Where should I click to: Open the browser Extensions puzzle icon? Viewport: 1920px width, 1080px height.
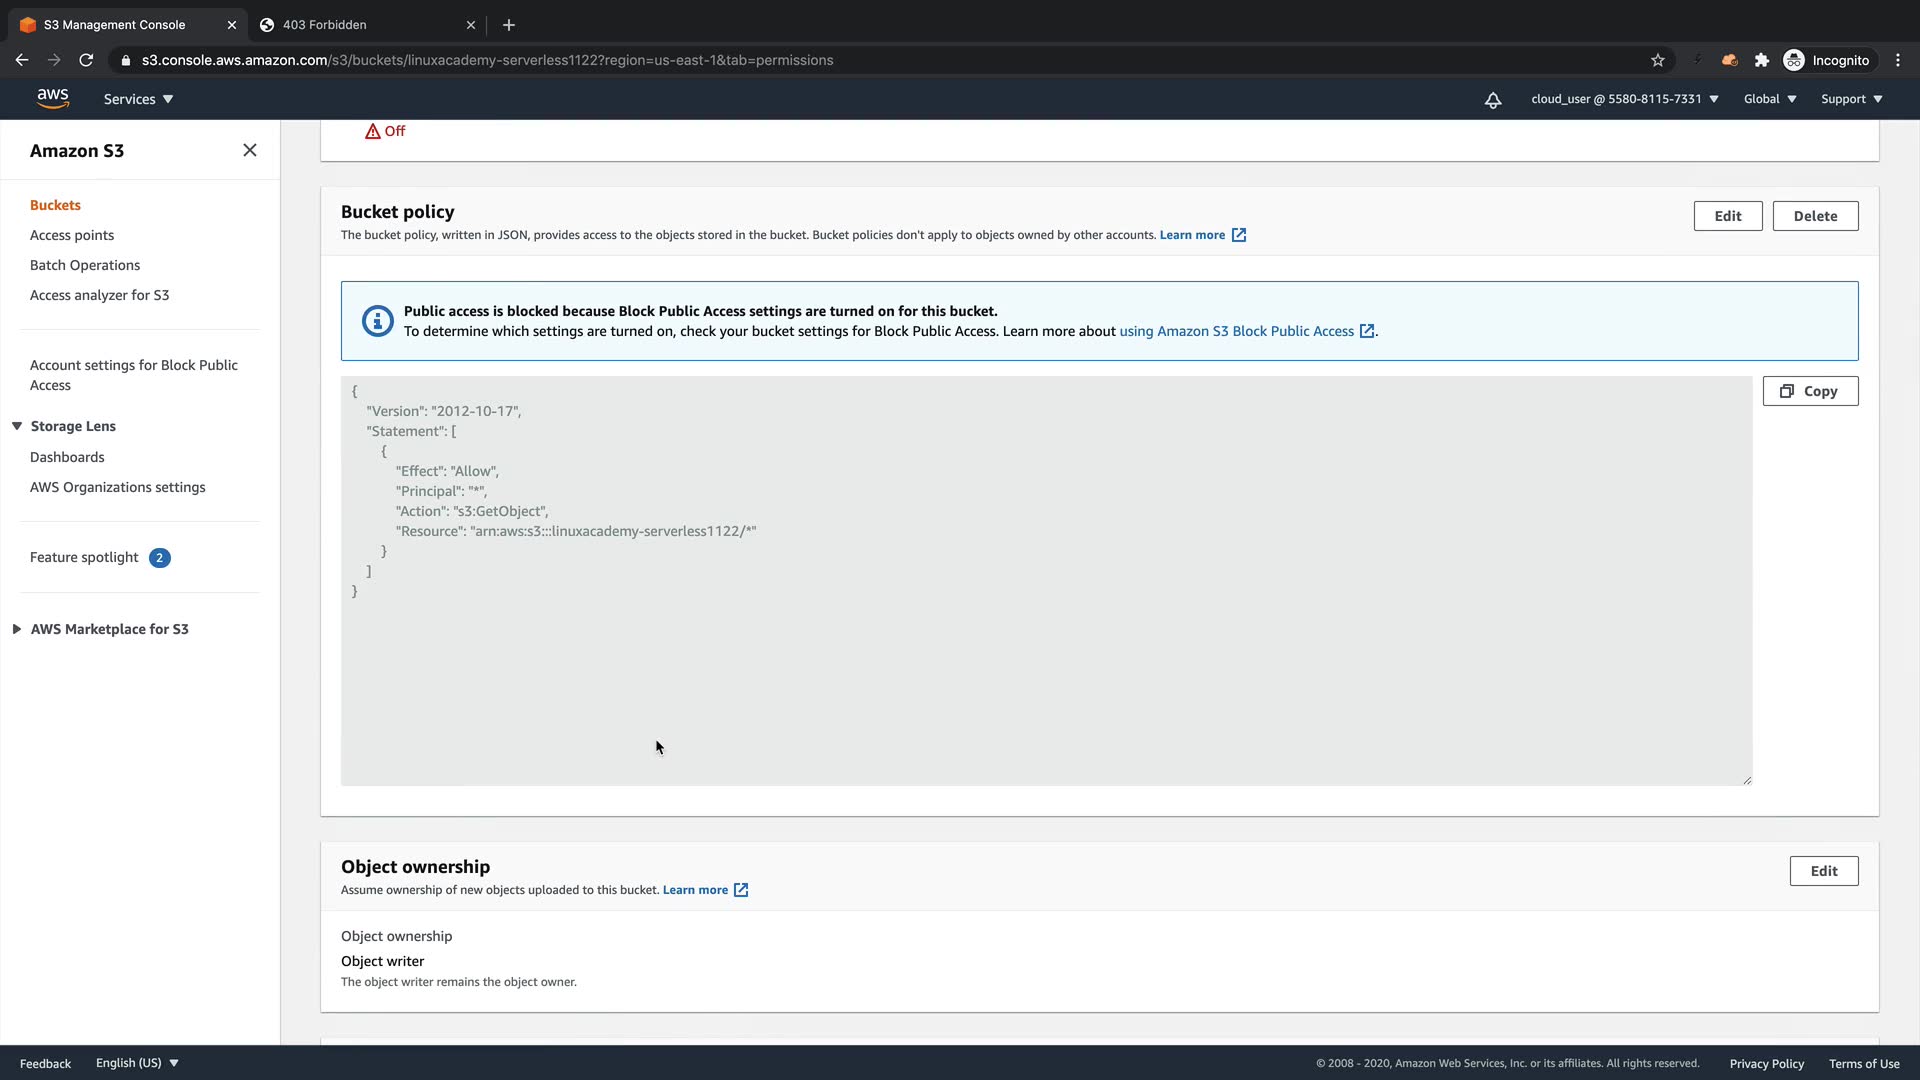pos(1762,60)
